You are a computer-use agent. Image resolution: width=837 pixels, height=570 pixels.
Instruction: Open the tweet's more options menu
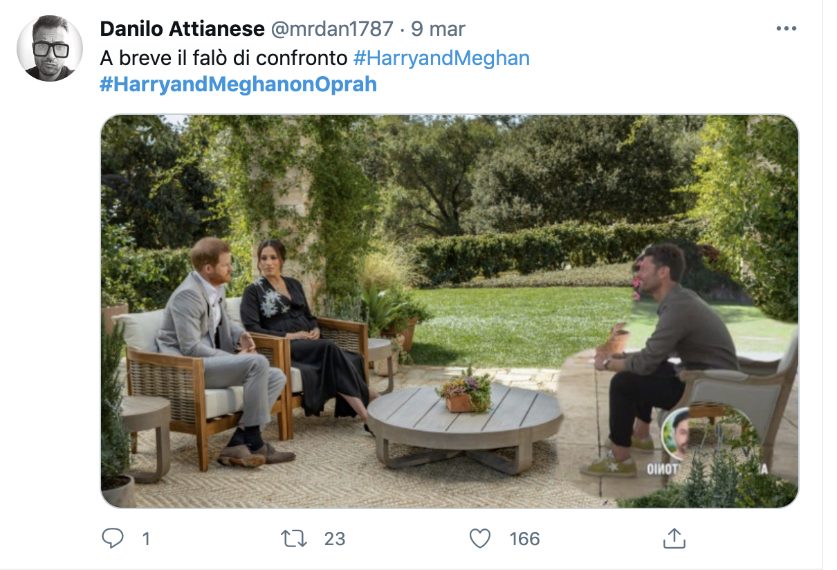(786, 29)
